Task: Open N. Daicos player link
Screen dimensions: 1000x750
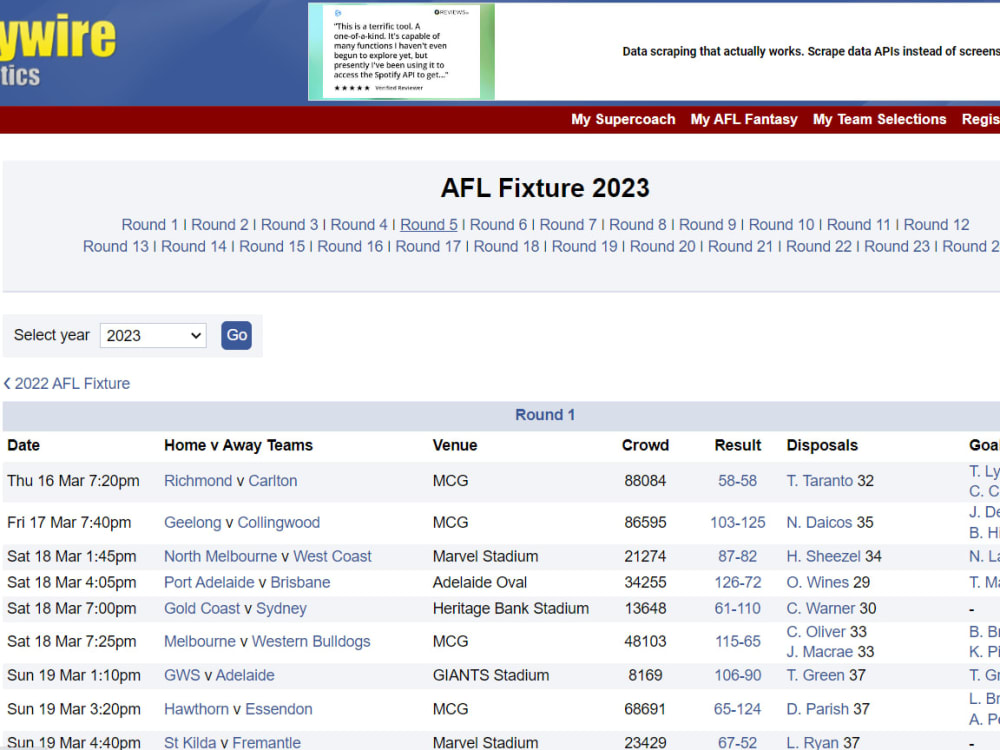Action: [820, 522]
